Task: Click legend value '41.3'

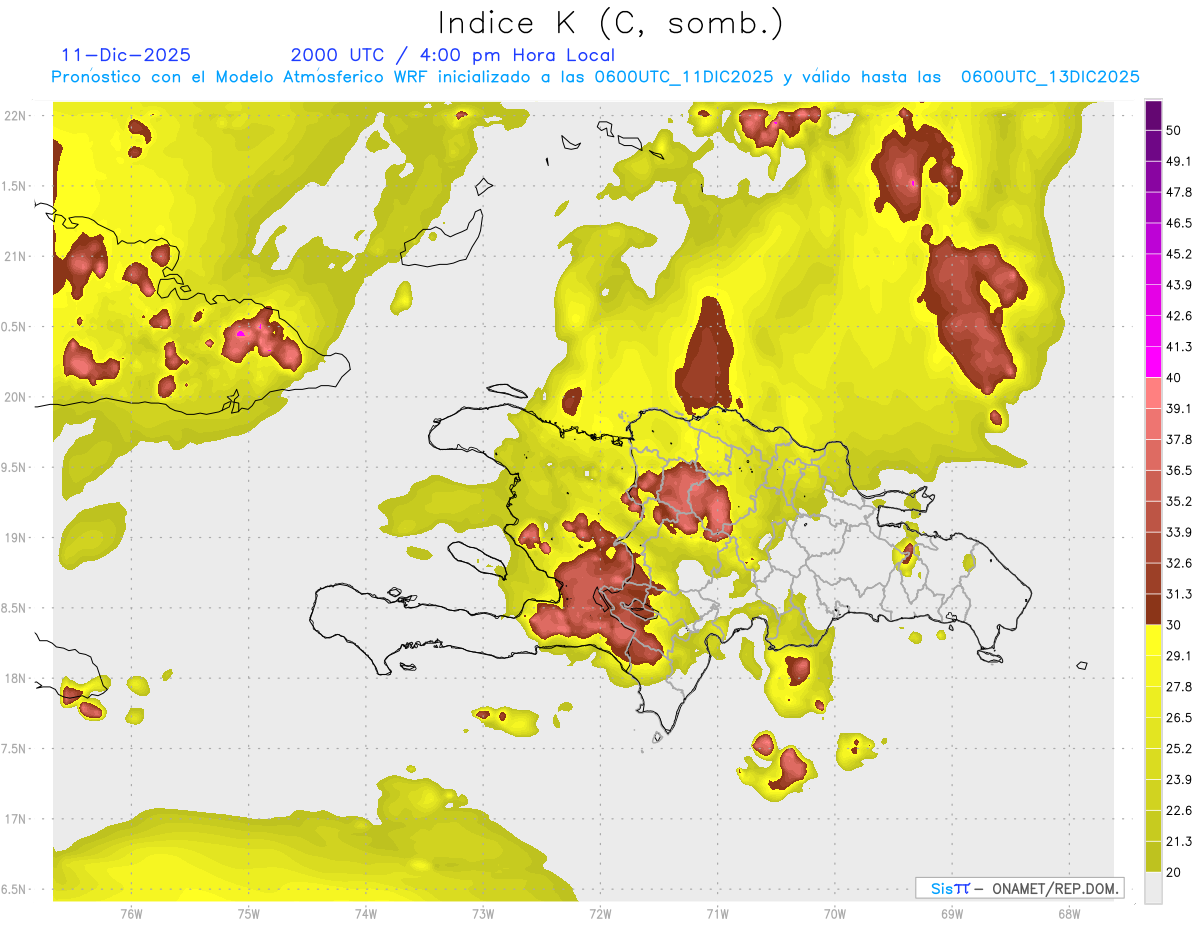Action: (1179, 347)
